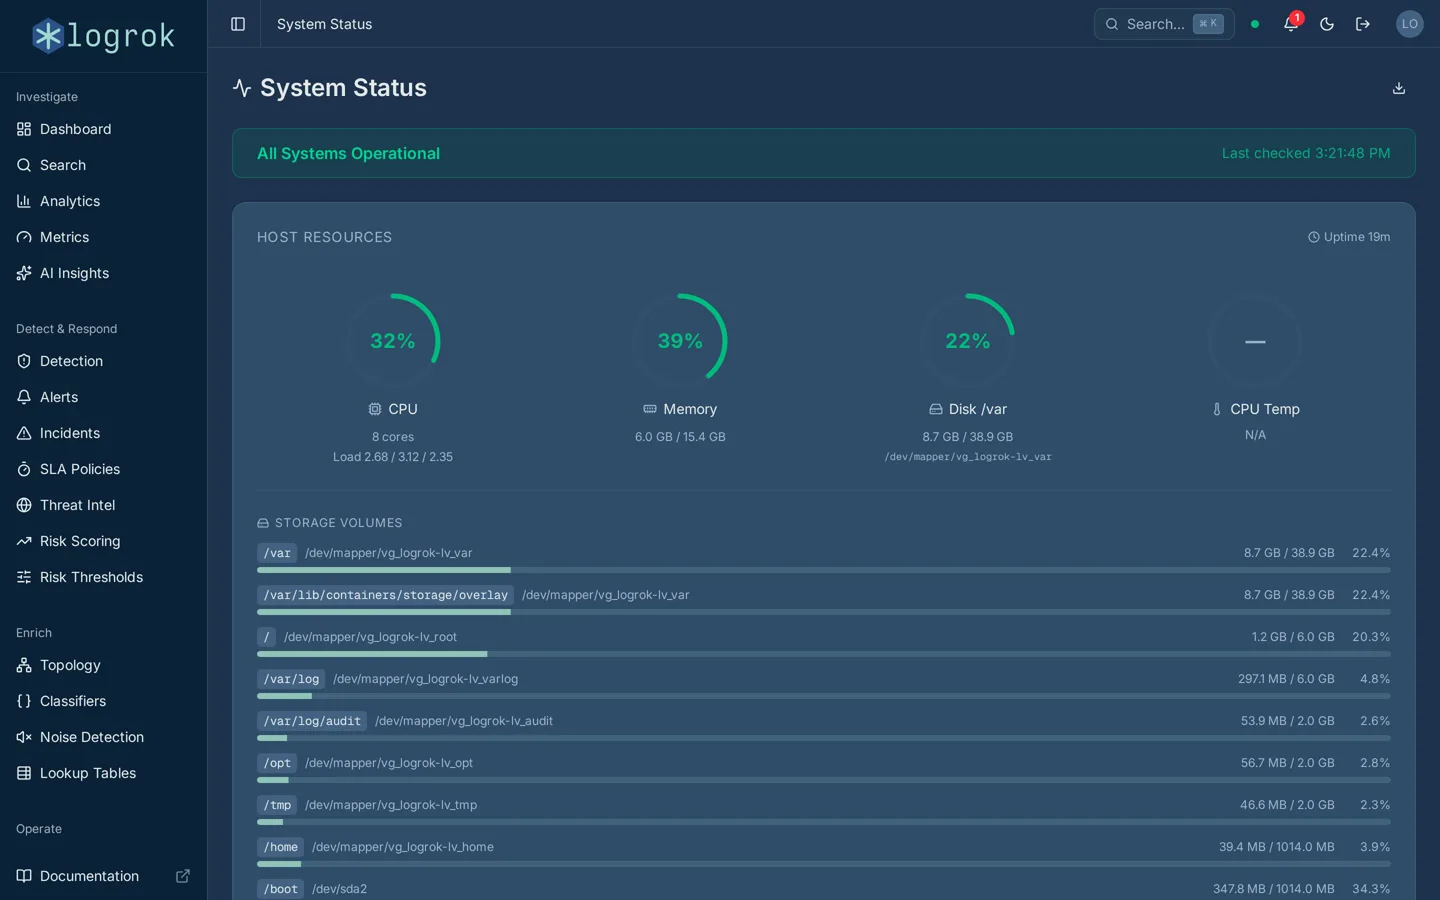Click System Status breadcrumb title

point(324,24)
